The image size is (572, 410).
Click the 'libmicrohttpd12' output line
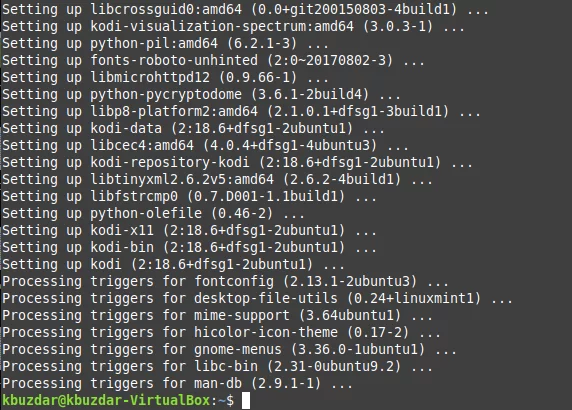165,77
